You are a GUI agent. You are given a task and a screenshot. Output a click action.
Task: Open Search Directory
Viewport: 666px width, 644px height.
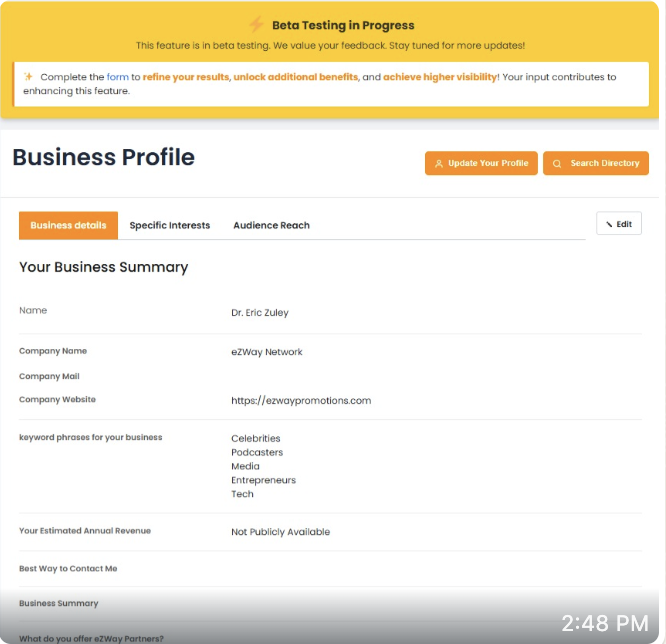(x=596, y=163)
